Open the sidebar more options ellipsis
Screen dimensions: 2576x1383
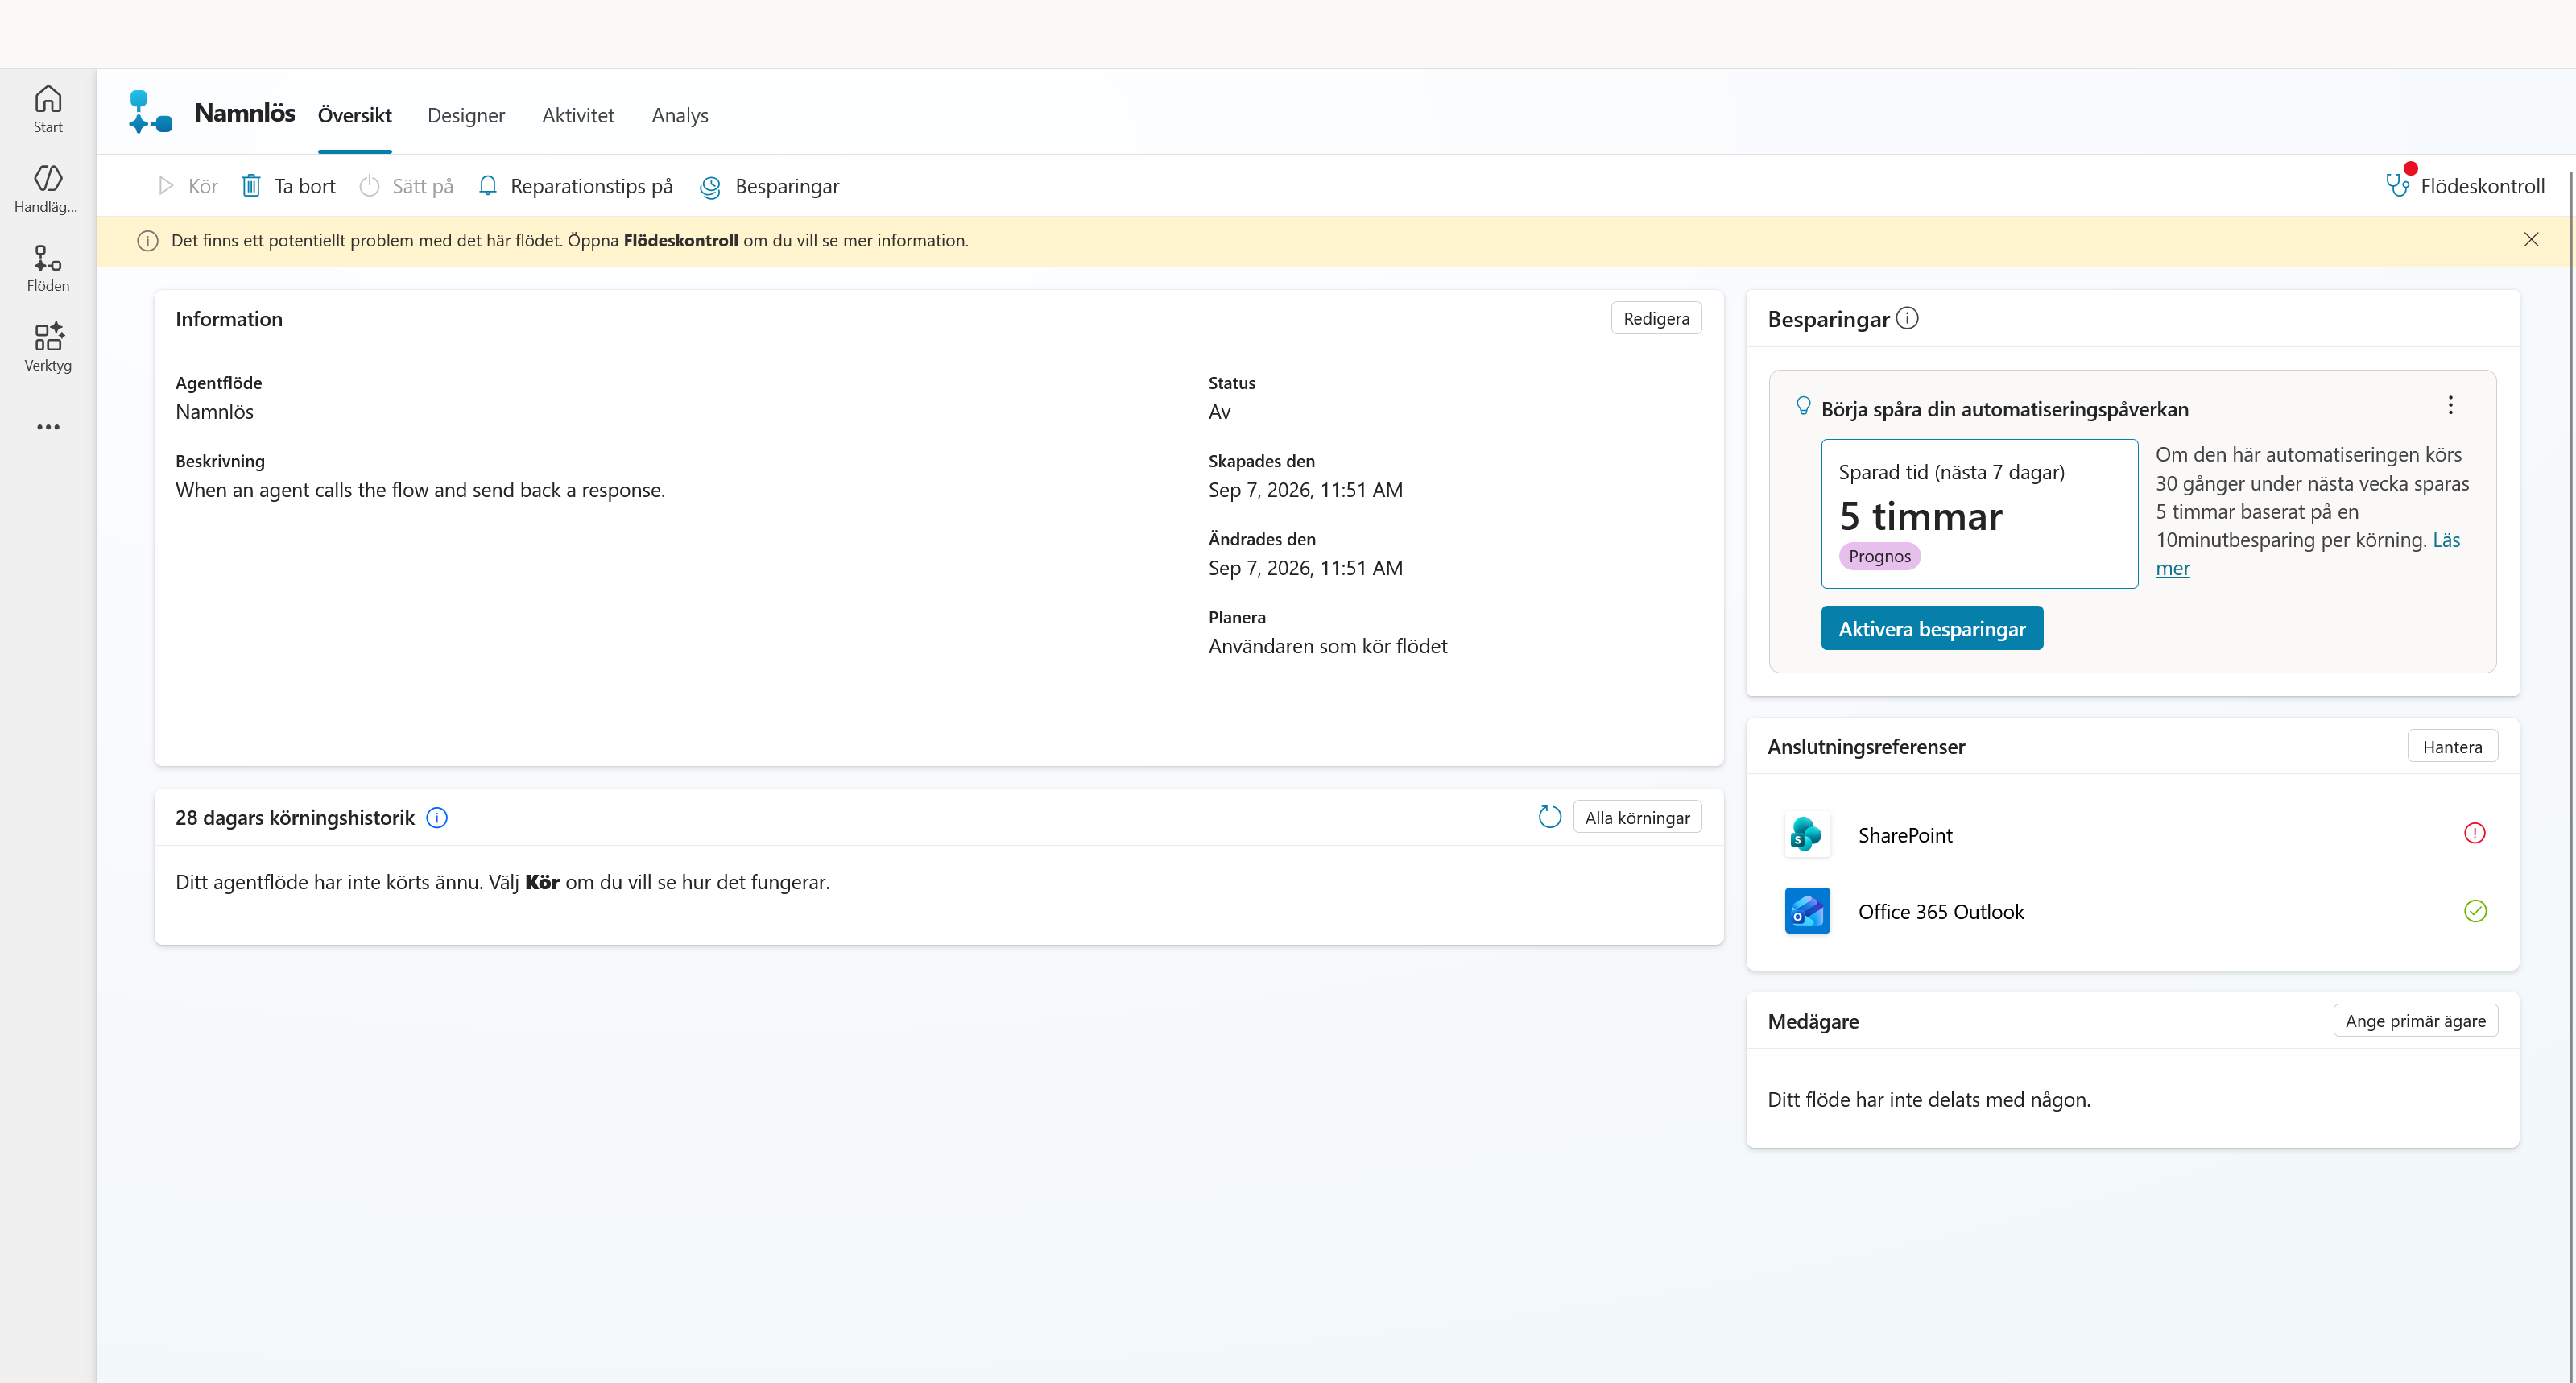48,427
